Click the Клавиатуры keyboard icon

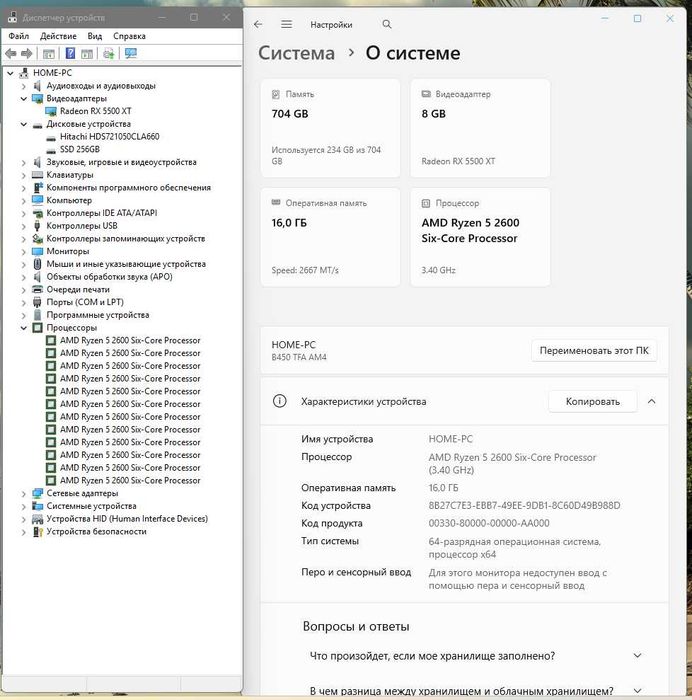pyautogui.click(x=38, y=175)
